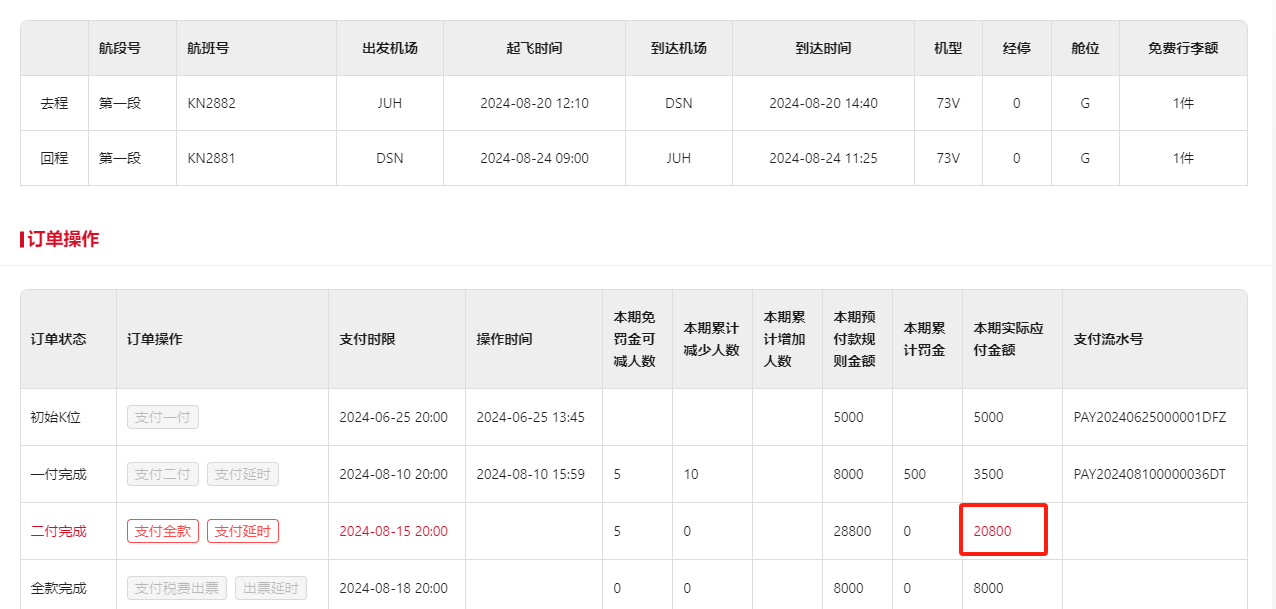Select flight number KN2882
This screenshot has height=609, width=1276.
[212, 103]
